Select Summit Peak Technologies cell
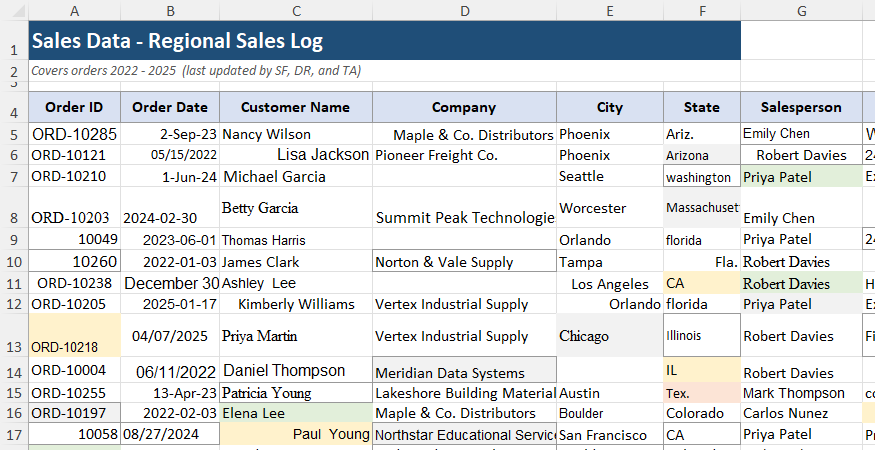The width and height of the screenshot is (875, 450). point(464,207)
